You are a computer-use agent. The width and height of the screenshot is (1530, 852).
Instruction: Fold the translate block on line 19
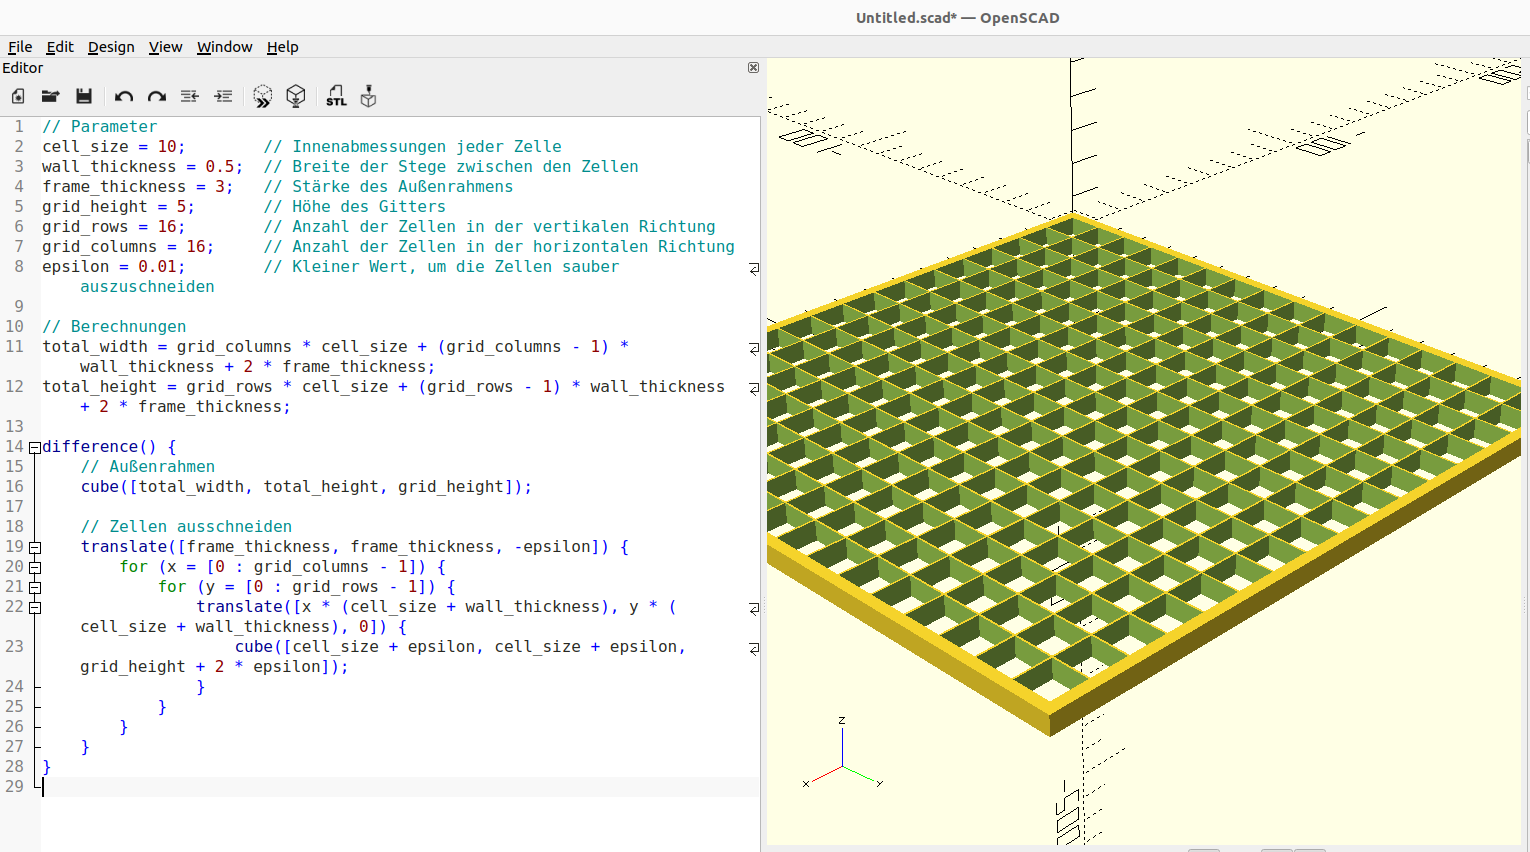[34, 547]
